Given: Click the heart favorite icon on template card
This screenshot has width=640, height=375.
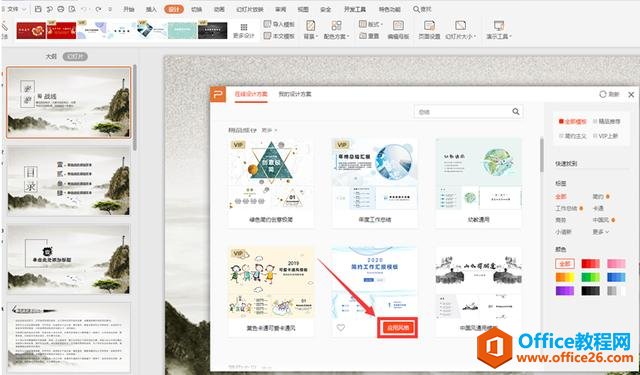Looking at the screenshot, I should [341, 327].
